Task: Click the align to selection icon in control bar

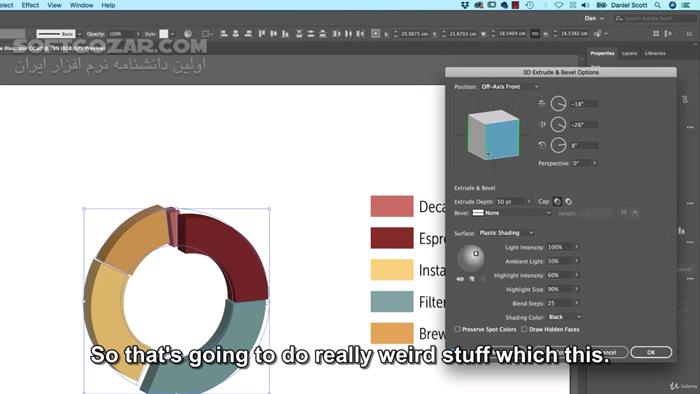Action: coord(206,34)
